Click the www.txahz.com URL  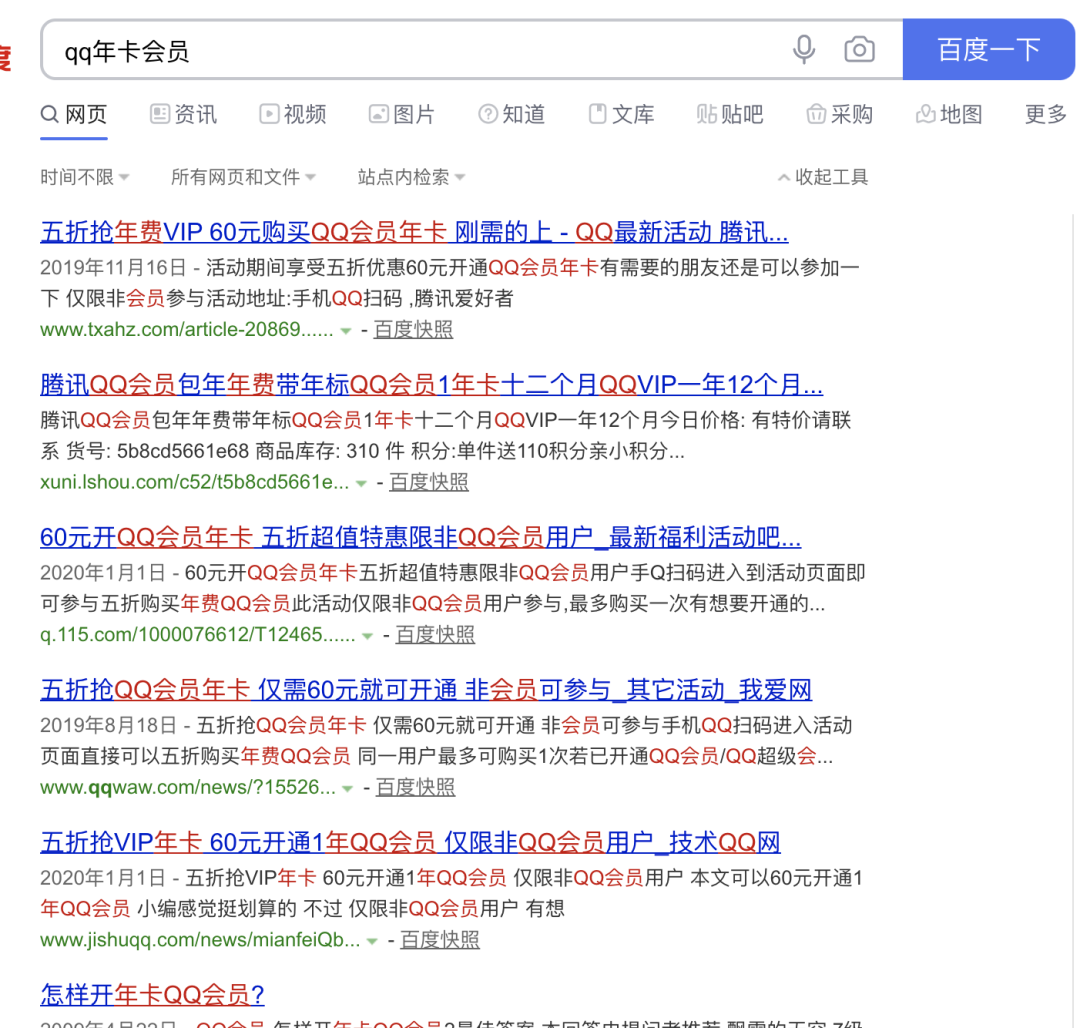(x=187, y=330)
